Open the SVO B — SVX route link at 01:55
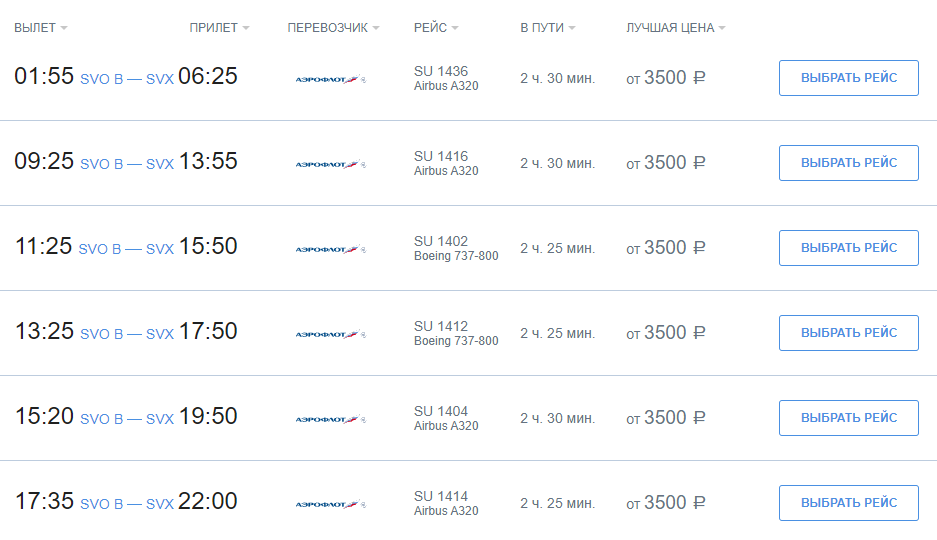 [x=127, y=79]
